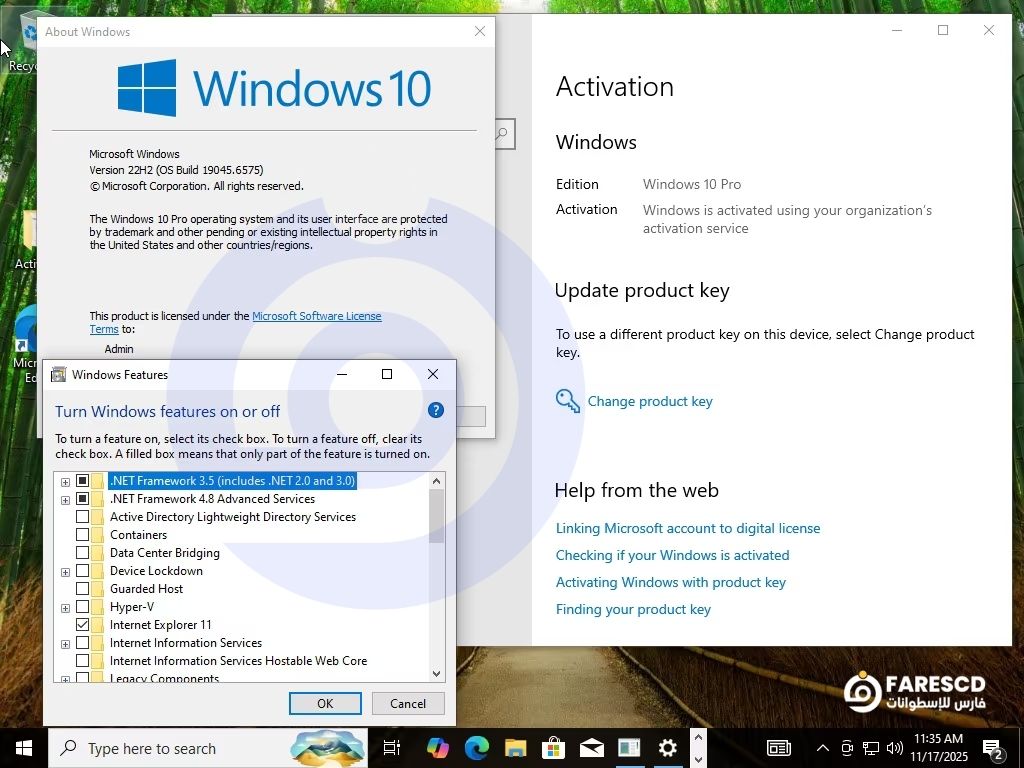Screen dimensions: 1024x768
Task: Click Change product key link
Action: click(x=649, y=401)
